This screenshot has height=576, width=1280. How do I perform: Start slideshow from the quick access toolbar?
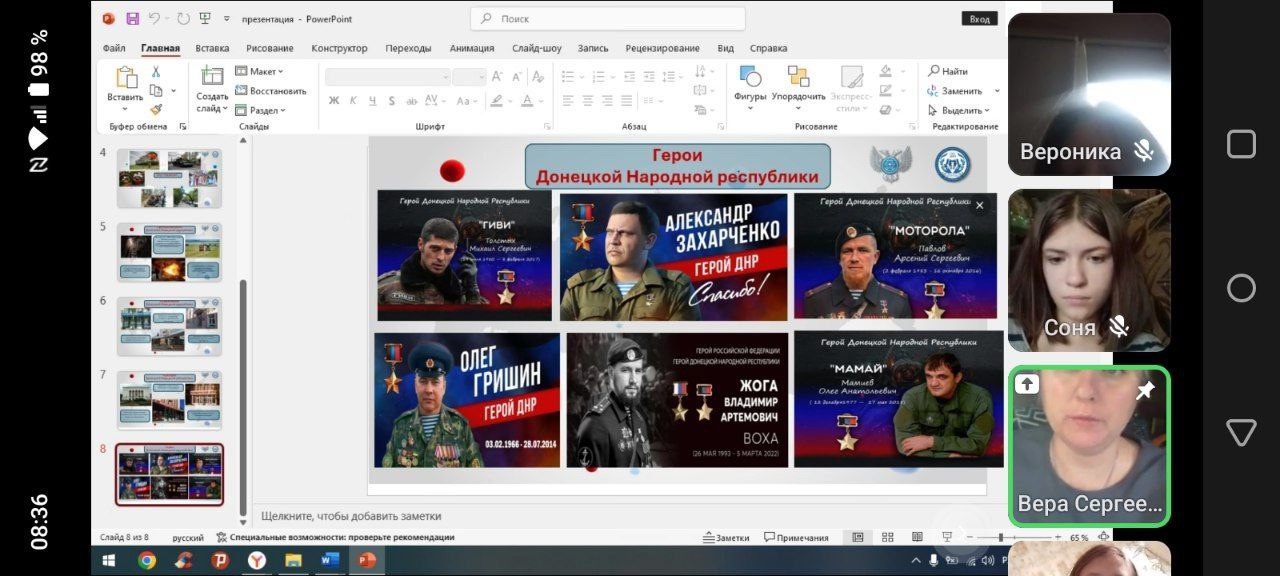[x=205, y=18]
